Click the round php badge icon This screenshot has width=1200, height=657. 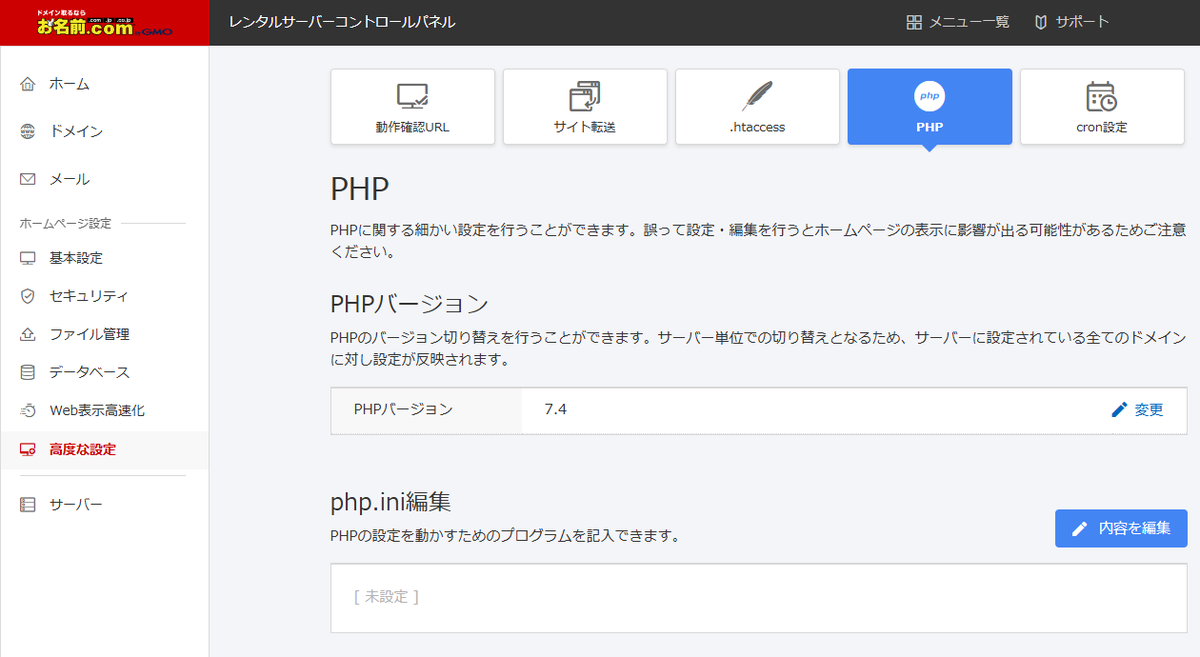930,96
